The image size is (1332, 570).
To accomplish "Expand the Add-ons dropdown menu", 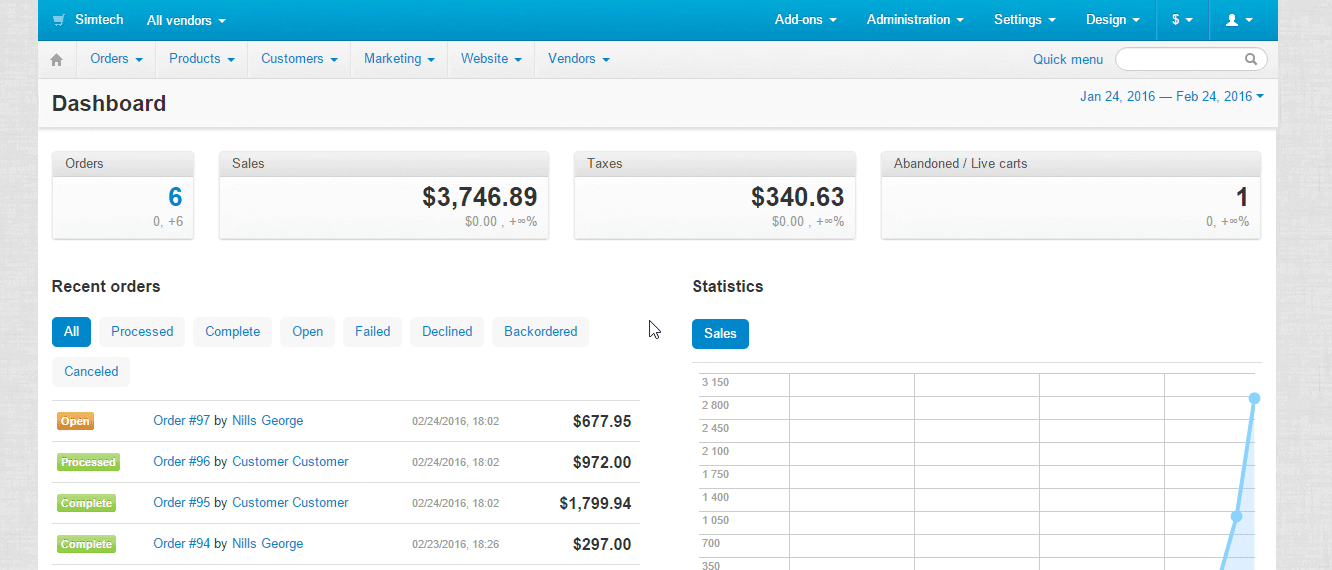I will click(805, 20).
